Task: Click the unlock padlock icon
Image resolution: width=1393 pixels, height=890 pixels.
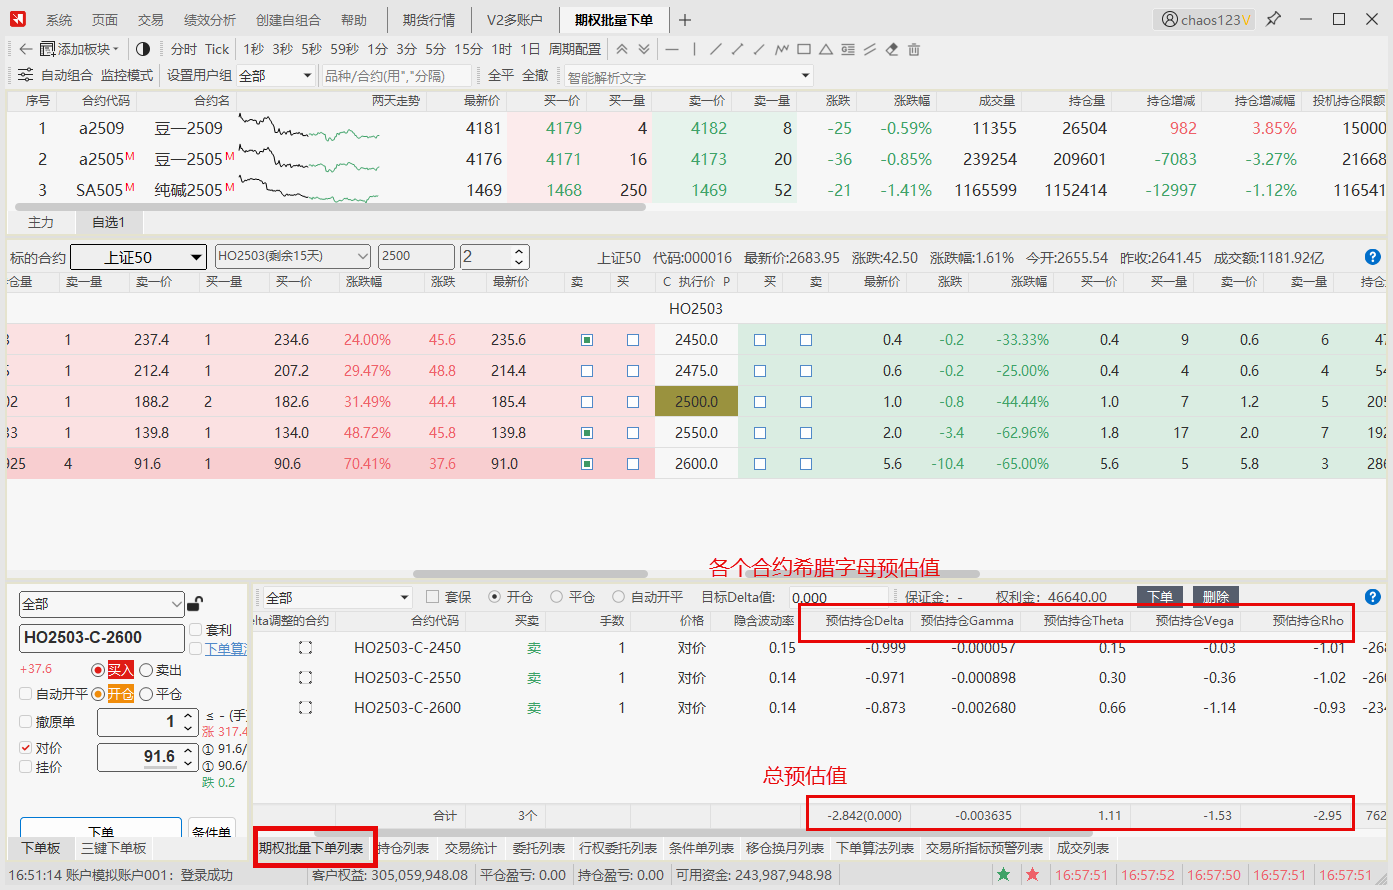Action: 195,604
